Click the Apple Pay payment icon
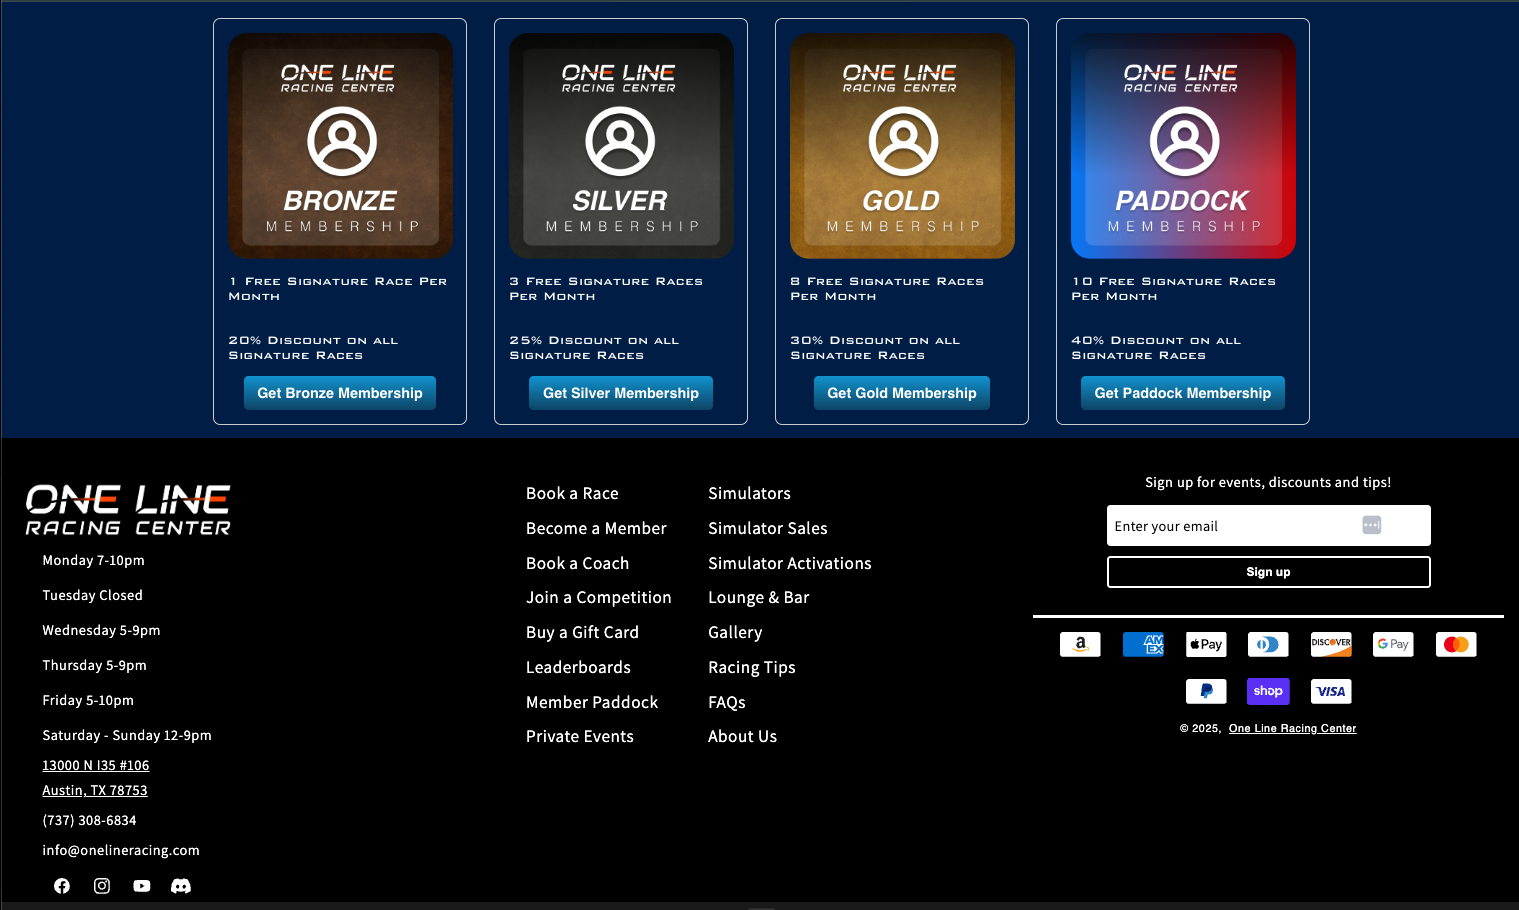1519x910 pixels. [x=1206, y=644]
